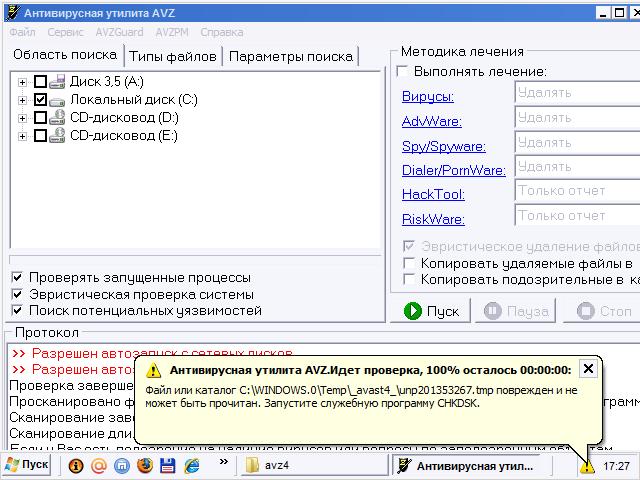Click the Пауза button
The width and height of the screenshot is (640, 480).
tap(516, 311)
